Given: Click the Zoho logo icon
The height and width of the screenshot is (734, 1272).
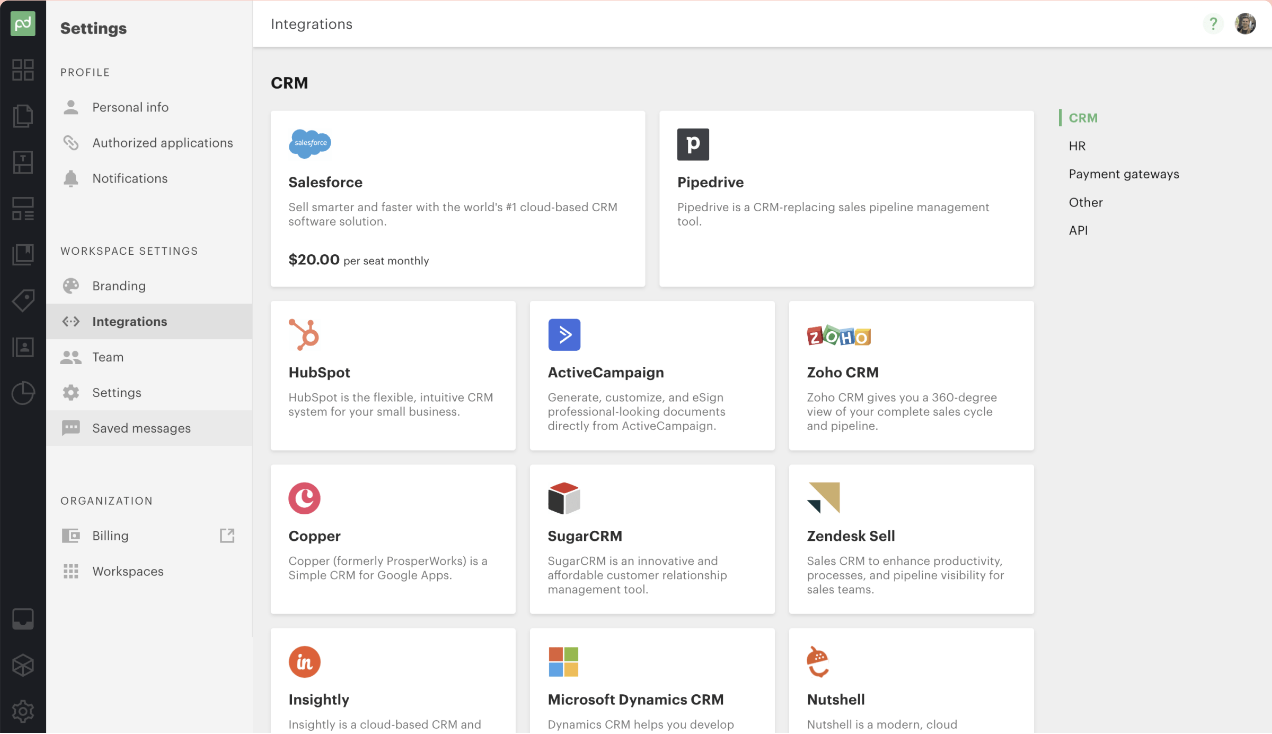Looking at the screenshot, I should pyautogui.click(x=839, y=336).
